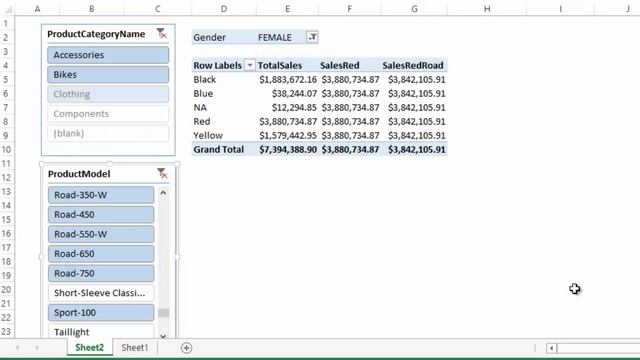Select Grand Total value $7,394,388.90
This screenshot has height=360, width=640.
(x=287, y=149)
